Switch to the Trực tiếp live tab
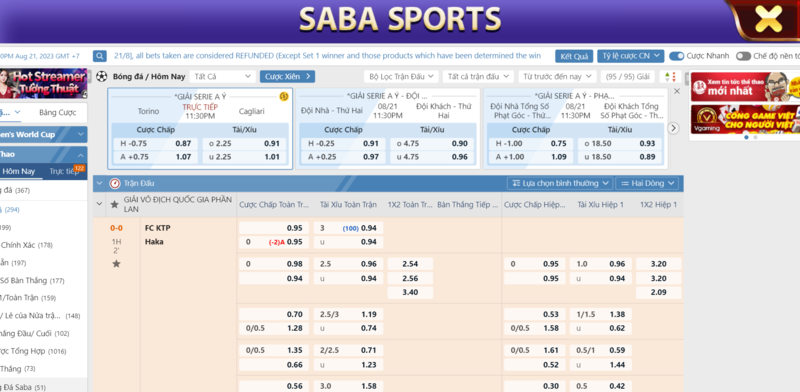The width and height of the screenshot is (800, 392). (64, 172)
